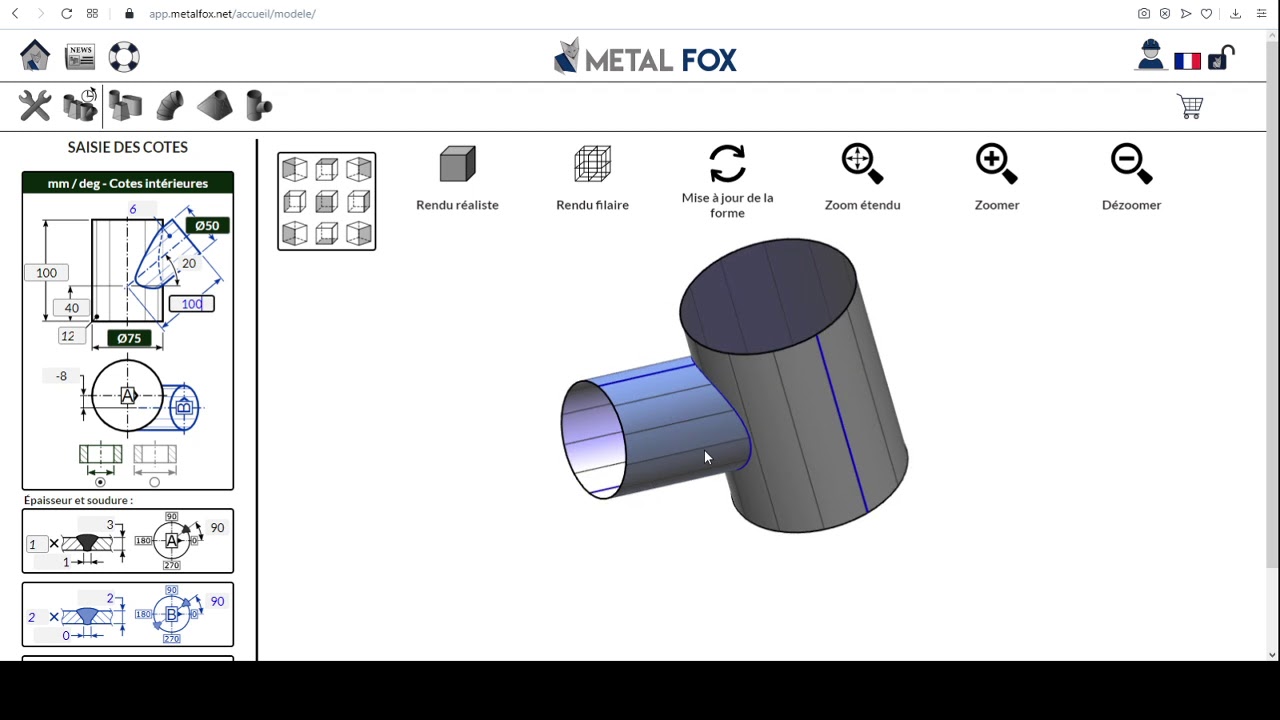
Task: Open the browser speed dial grid icon
Action: point(92,14)
